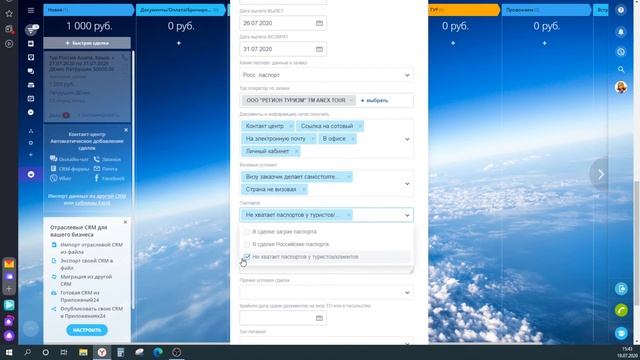
Task: Open 'Экспорт своей CRM в файл' link
Action: pos(87,264)
